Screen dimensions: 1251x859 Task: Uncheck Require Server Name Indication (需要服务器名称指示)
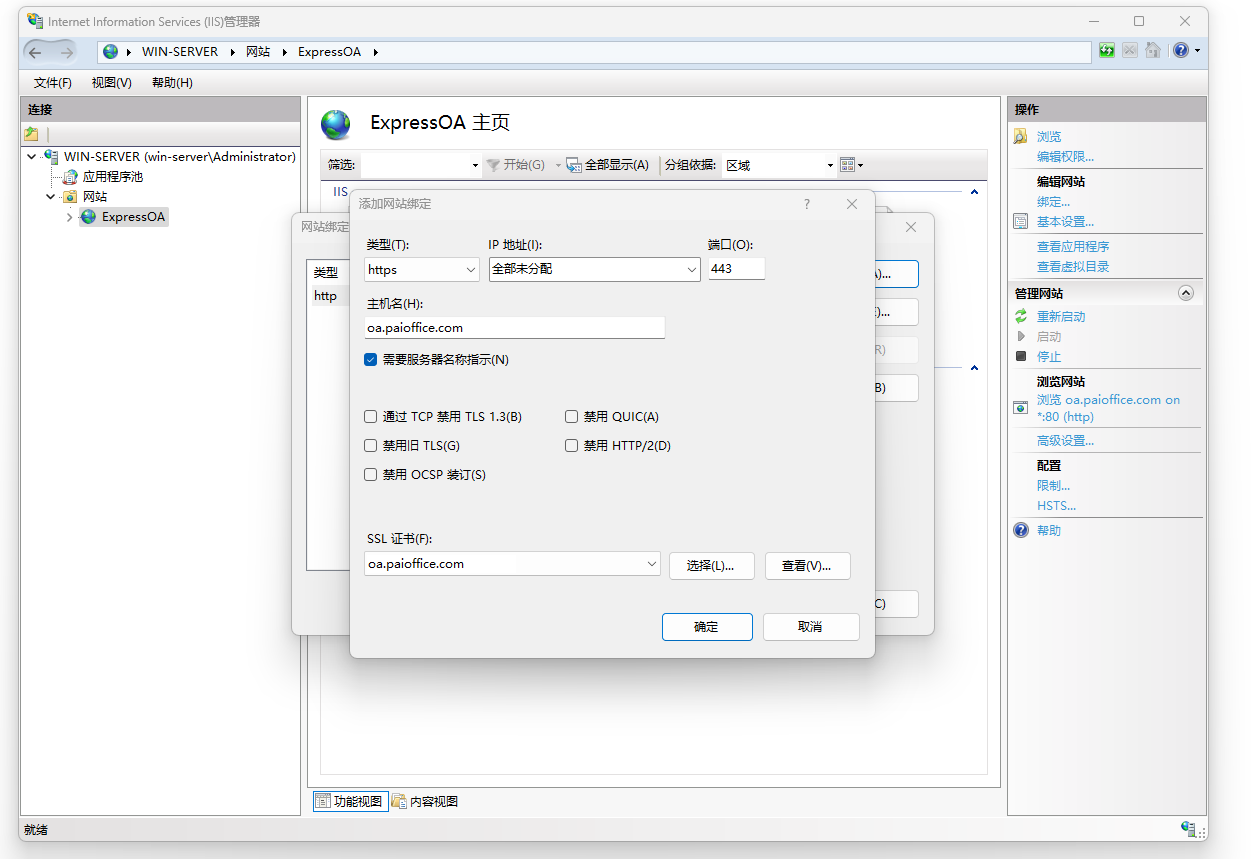(x=371, y=359)
